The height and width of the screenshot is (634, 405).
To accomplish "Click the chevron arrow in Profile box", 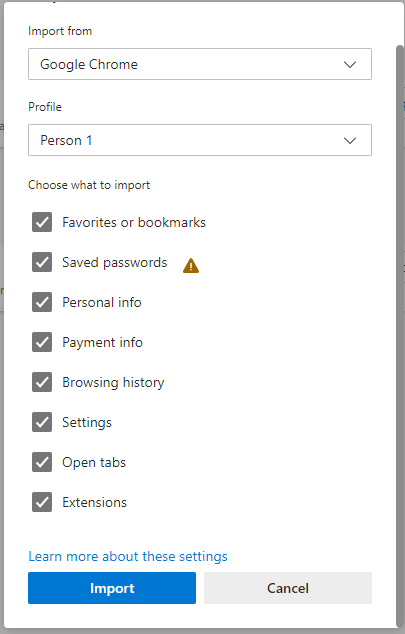I will pos(350,140).
